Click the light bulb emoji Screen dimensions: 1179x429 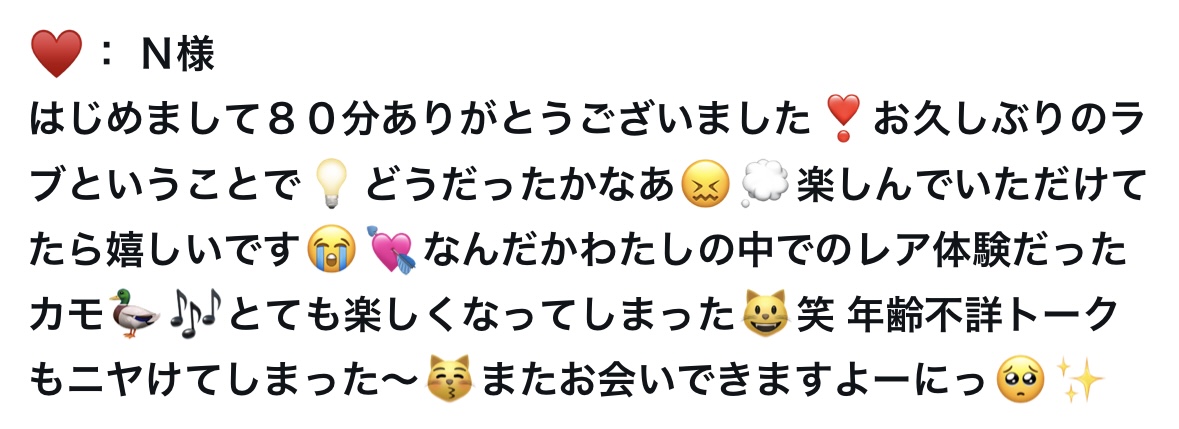point(327,185)
